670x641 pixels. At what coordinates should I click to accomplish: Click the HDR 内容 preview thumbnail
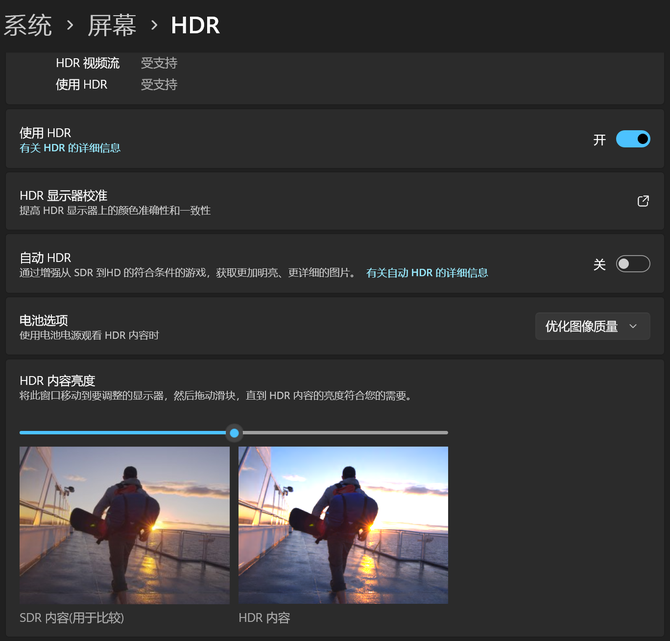coord(343,525)
